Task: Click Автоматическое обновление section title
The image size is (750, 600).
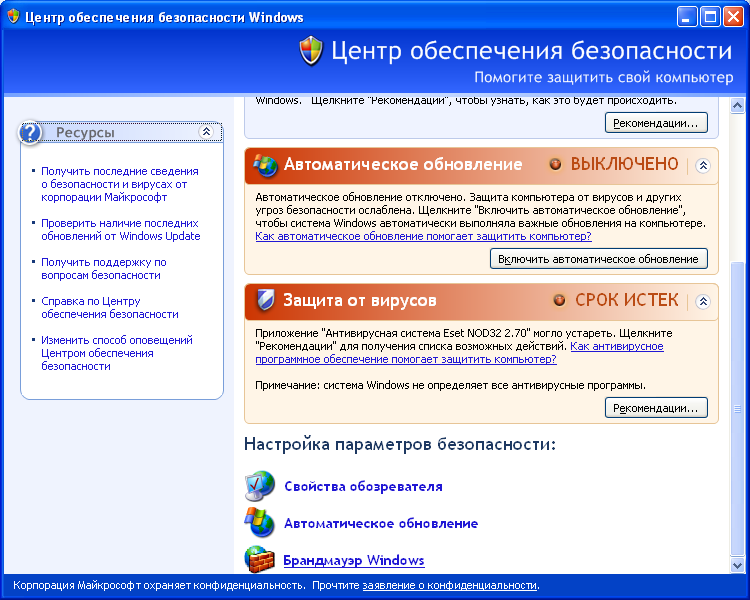Action: [x=403, y=165]
